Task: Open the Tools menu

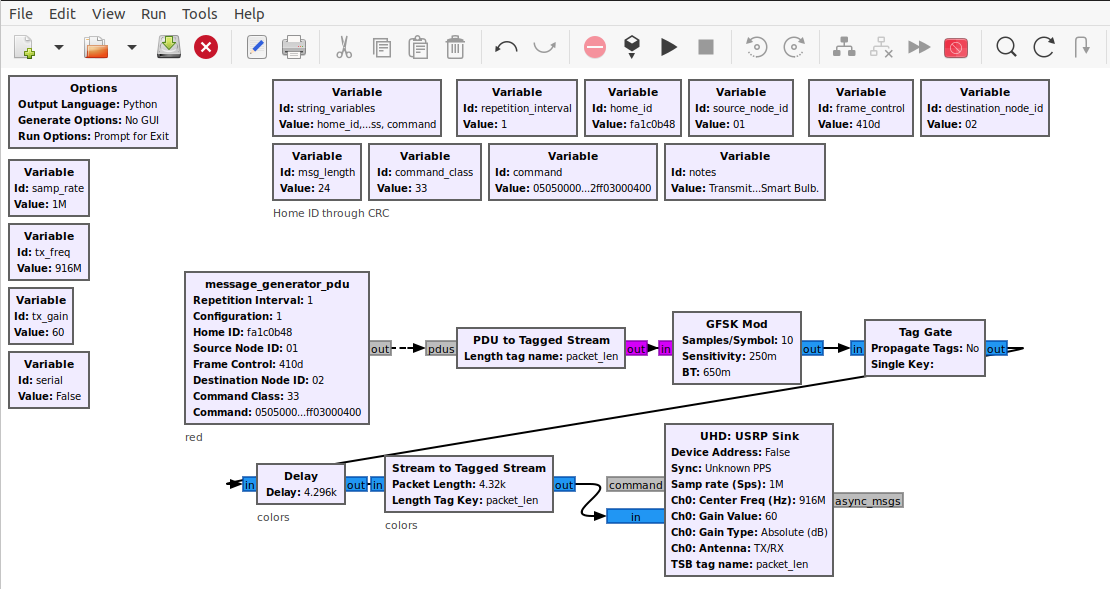Action: tap(200, 13)
